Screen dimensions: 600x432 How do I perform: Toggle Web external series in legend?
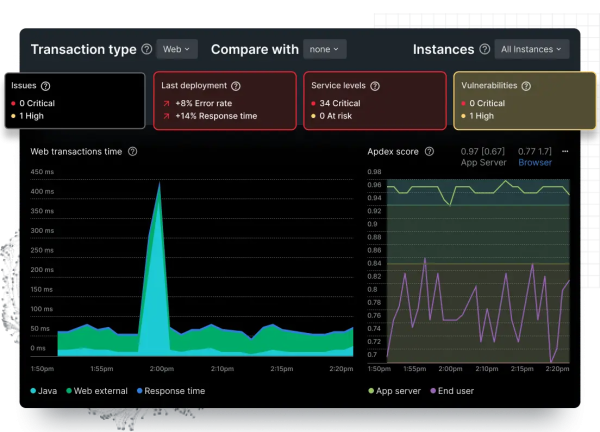click(96, 391)
